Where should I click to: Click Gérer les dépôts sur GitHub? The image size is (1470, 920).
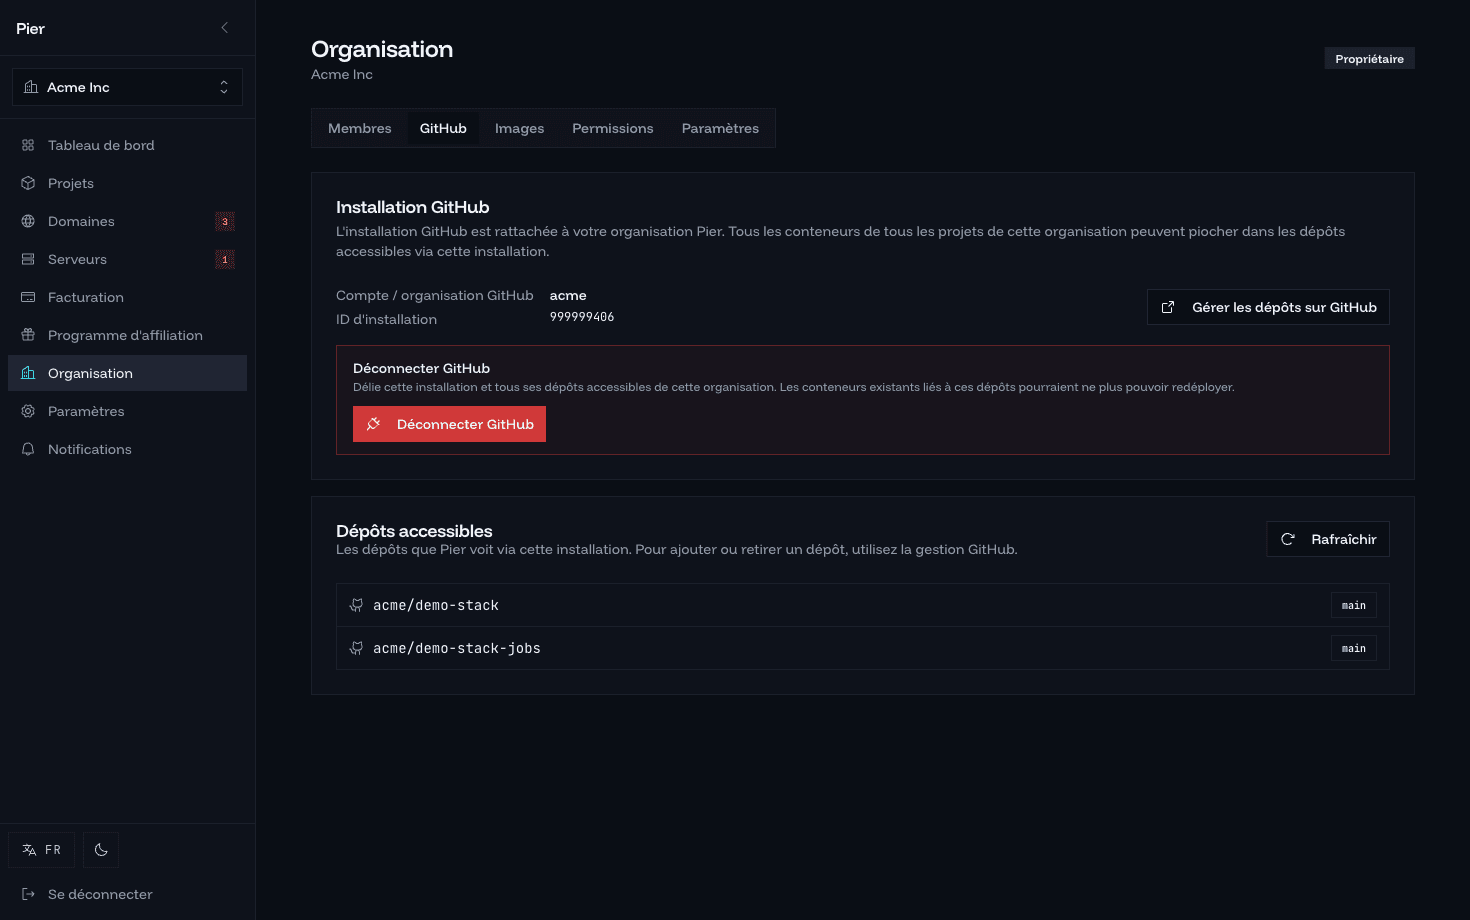(x=1268, y=307)
